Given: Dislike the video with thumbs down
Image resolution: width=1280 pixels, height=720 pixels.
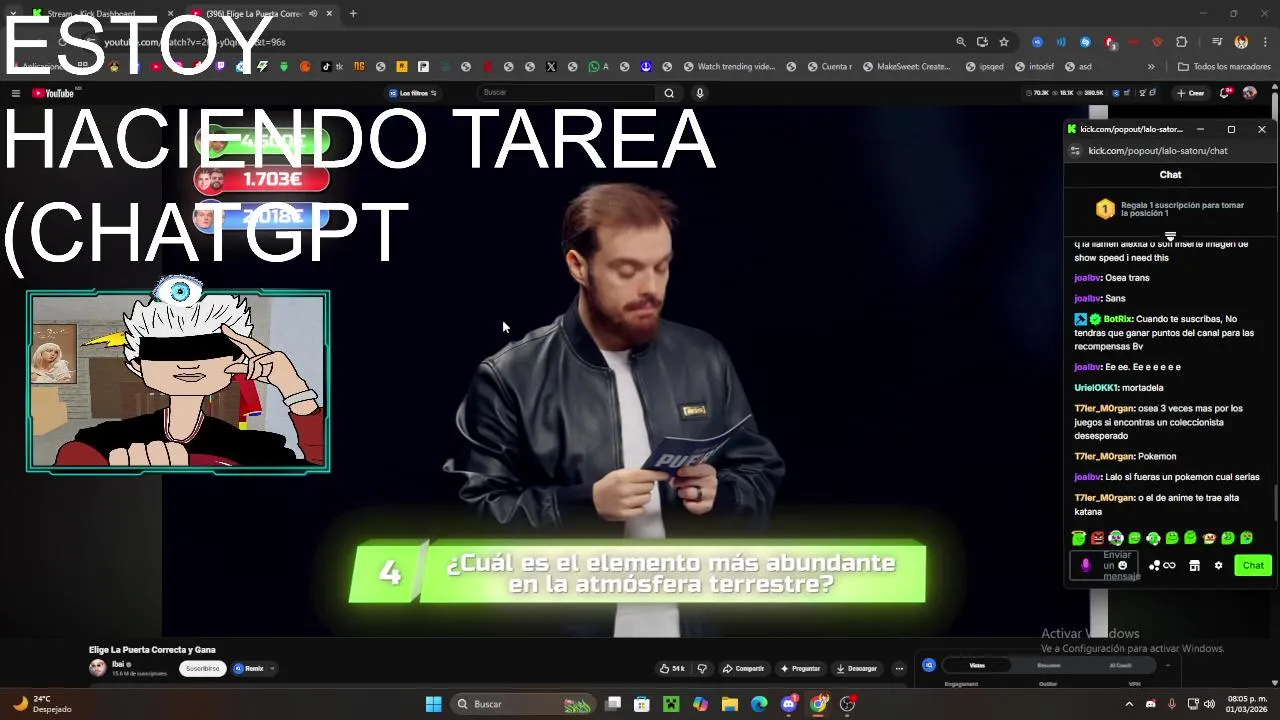Looking at the screenshot, I should pyautogui.click(x=702, y=668).
